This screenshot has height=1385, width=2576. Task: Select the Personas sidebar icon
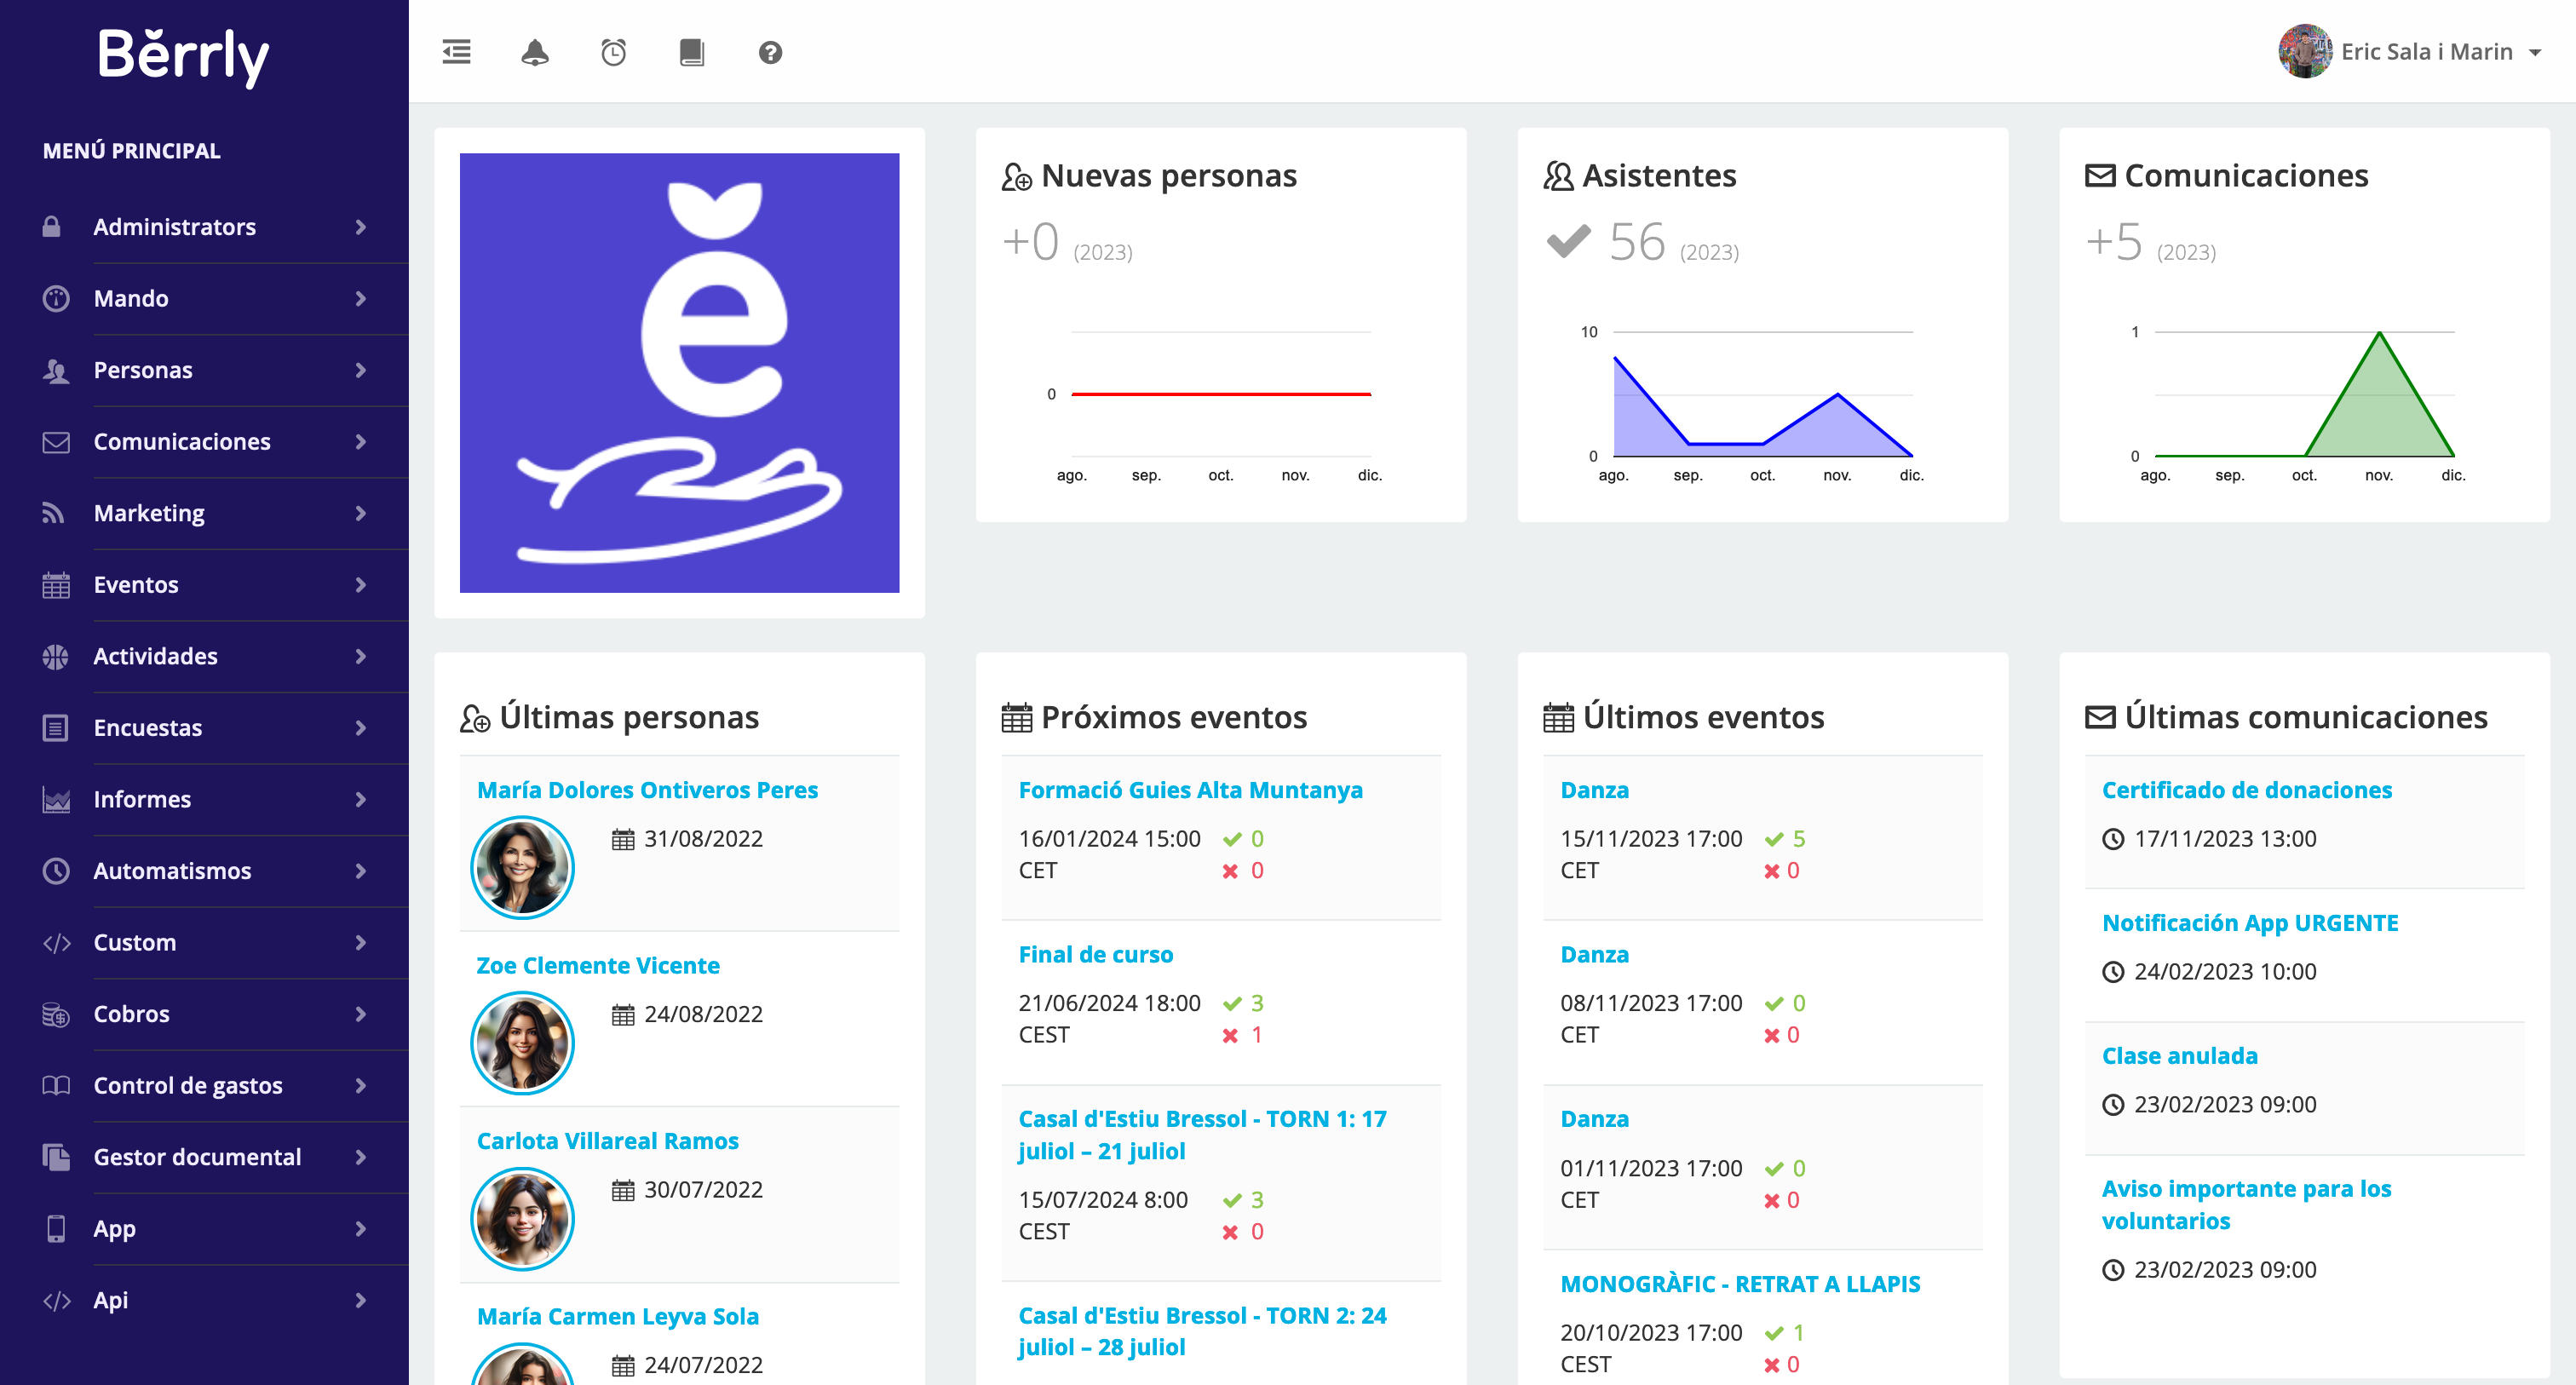coord(55,370)
